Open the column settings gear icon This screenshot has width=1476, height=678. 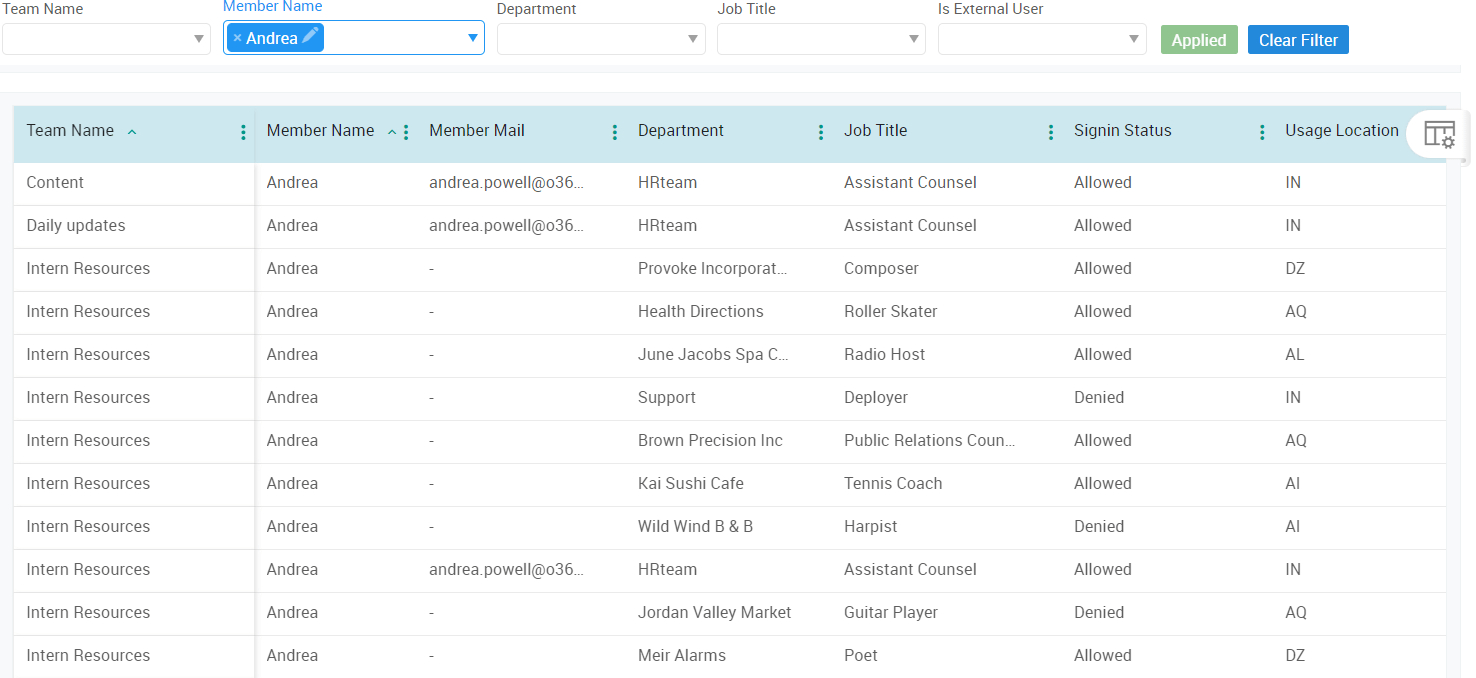point(1438,133)
